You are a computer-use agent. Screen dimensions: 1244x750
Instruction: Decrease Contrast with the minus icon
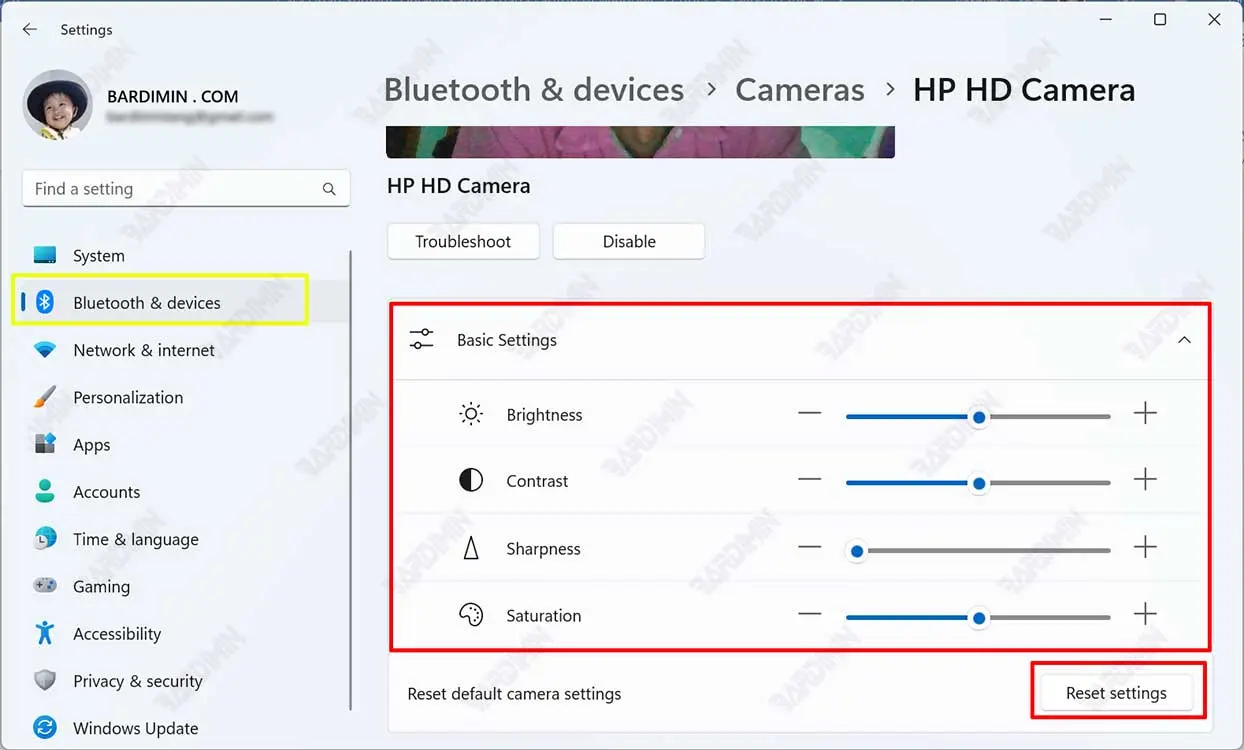pyautogui.click(x=809, y=480)
